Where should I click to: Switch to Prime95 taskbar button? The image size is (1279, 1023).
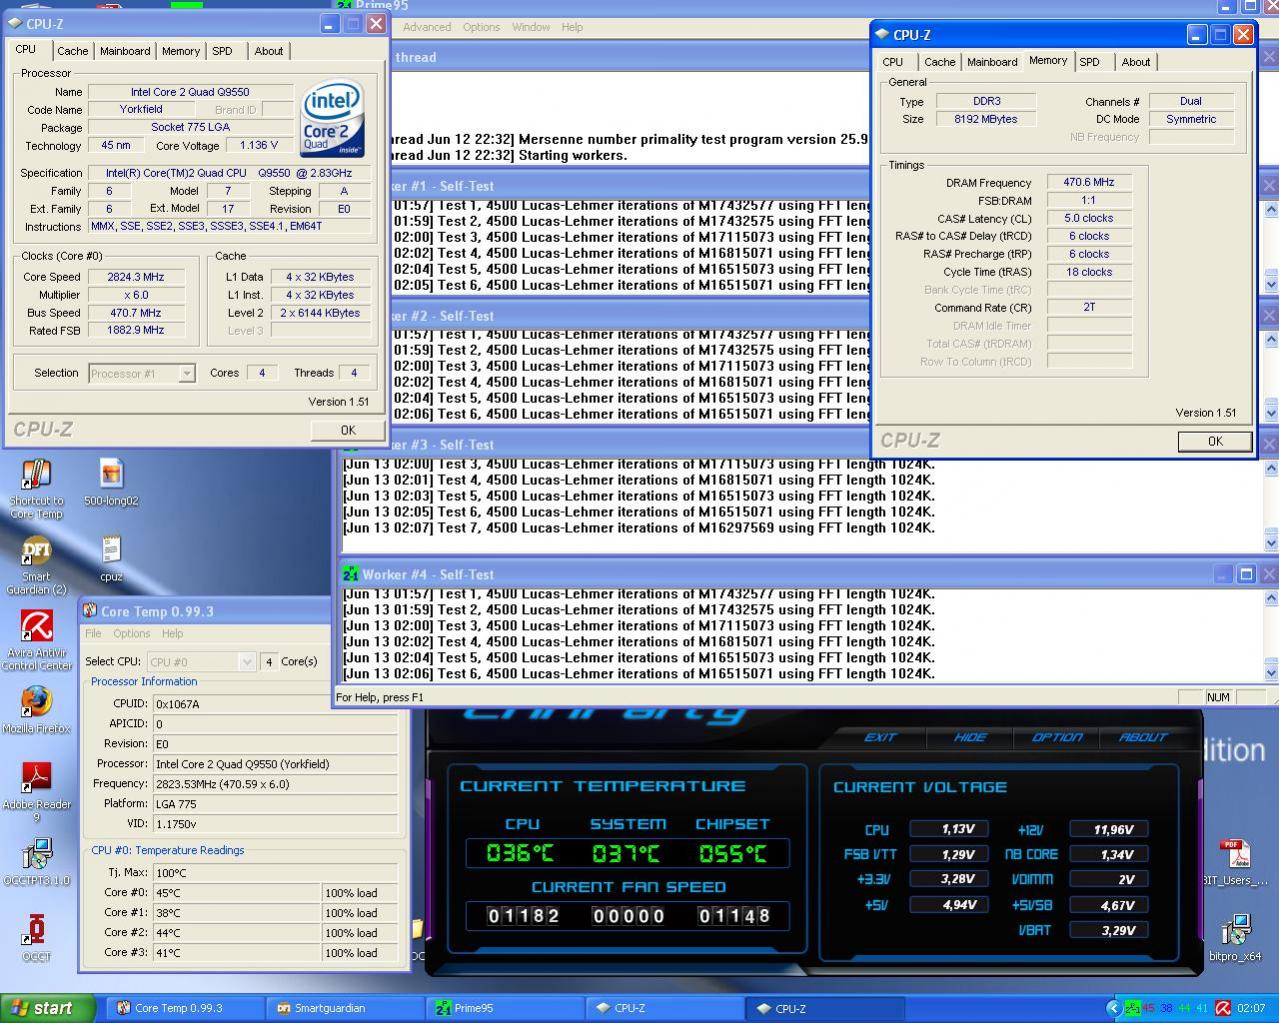[505, 1008]
